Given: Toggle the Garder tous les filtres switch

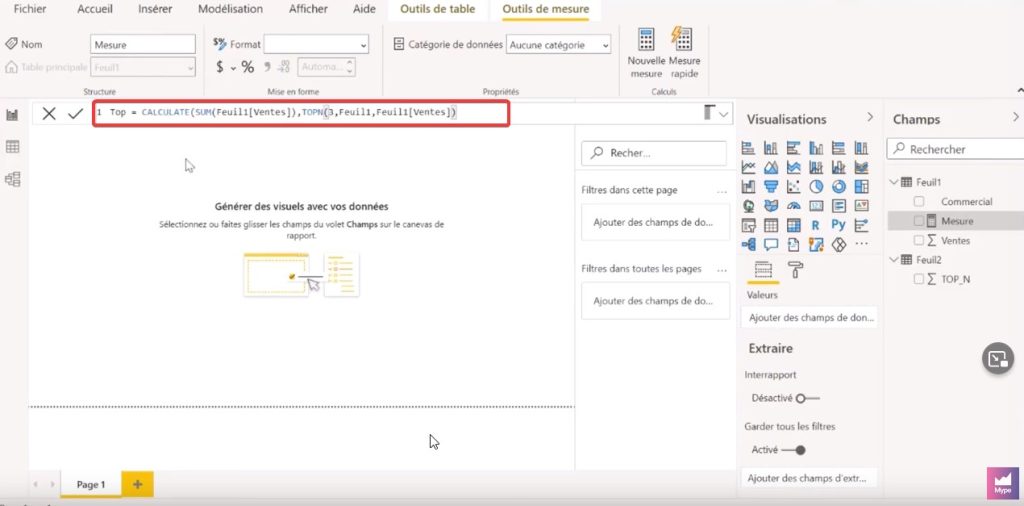Looking at the screenshot, I should click(x=793, y=450).
